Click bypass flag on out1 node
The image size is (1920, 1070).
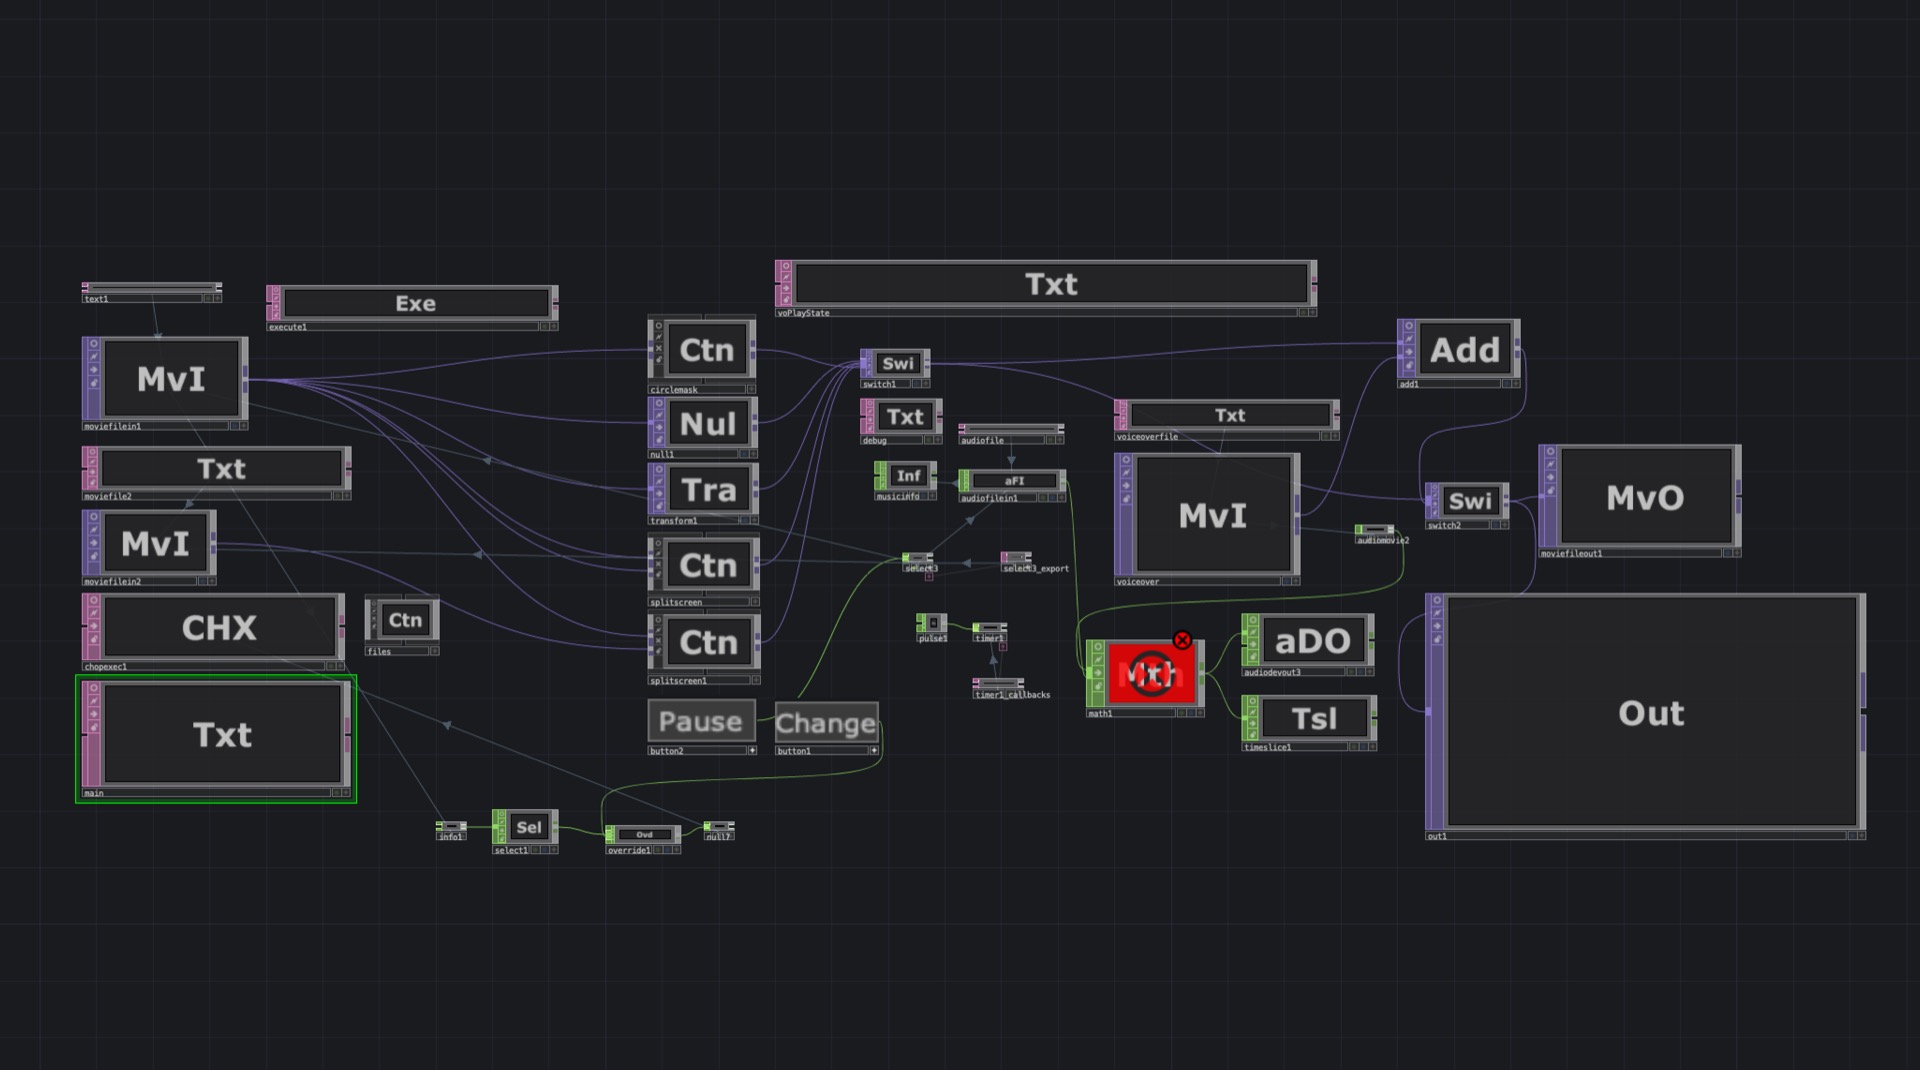(x=1437, y=613)
